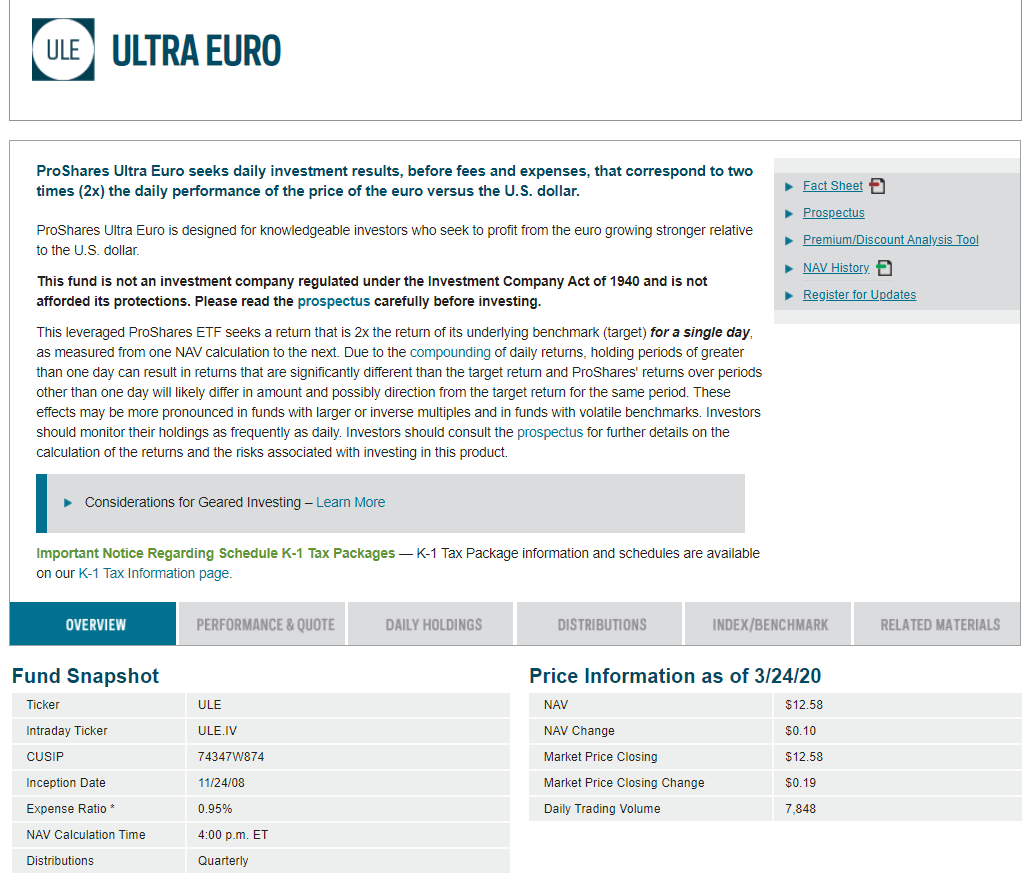
Task: Open Premium/Discount Analysis Tool link
Action: 890,240
